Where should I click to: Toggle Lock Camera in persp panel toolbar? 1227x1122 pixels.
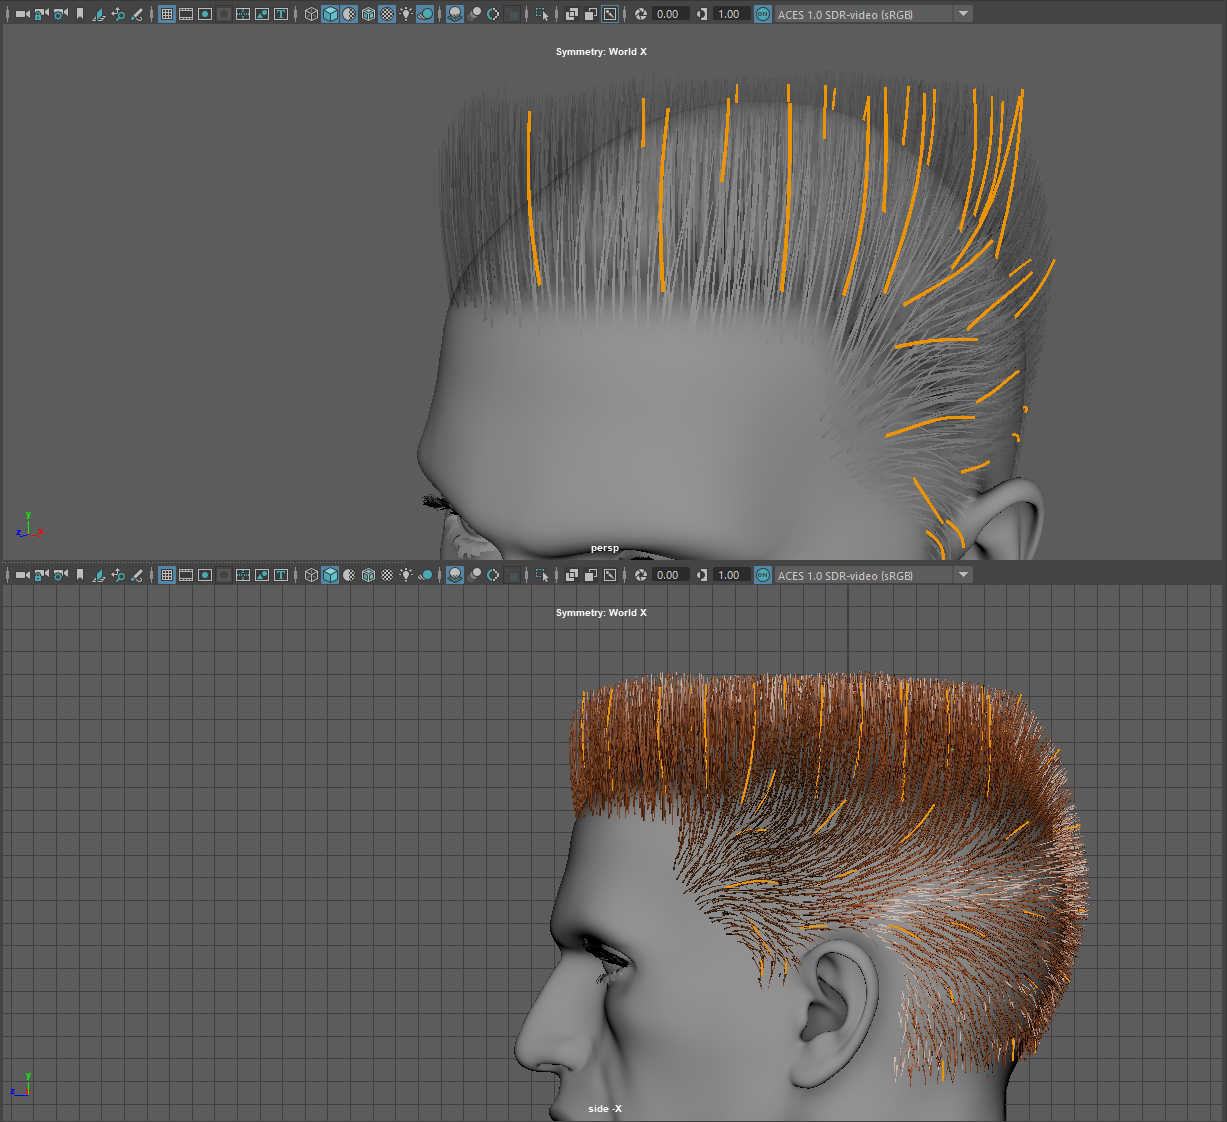point(42,14)
